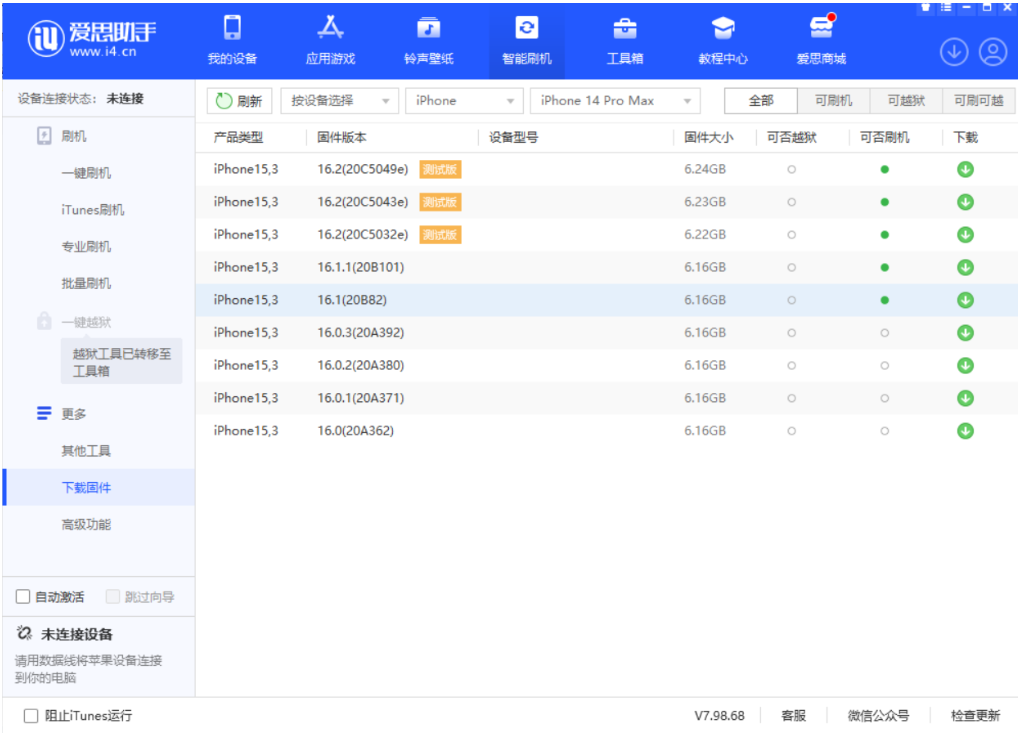Select iTunes刷机 in sidebar
This screenshot has width=1026, height=740.
pos(92,210)
